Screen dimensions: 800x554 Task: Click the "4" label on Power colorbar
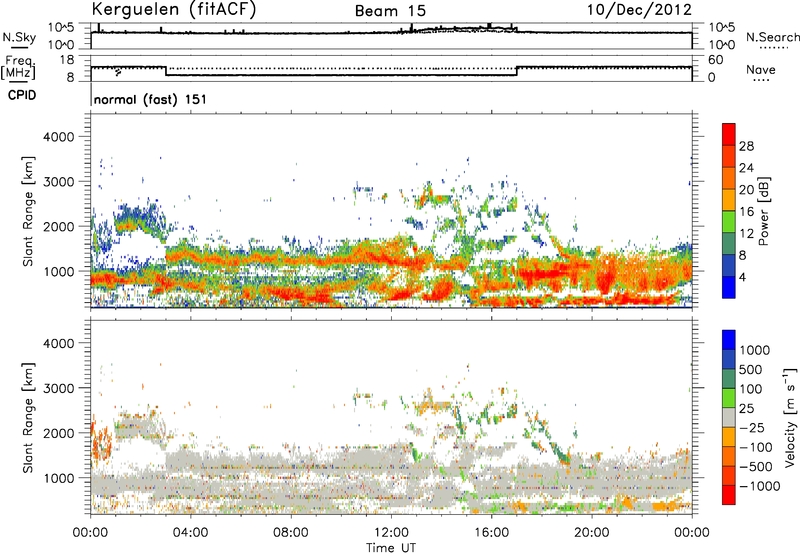tap(743, 278)
